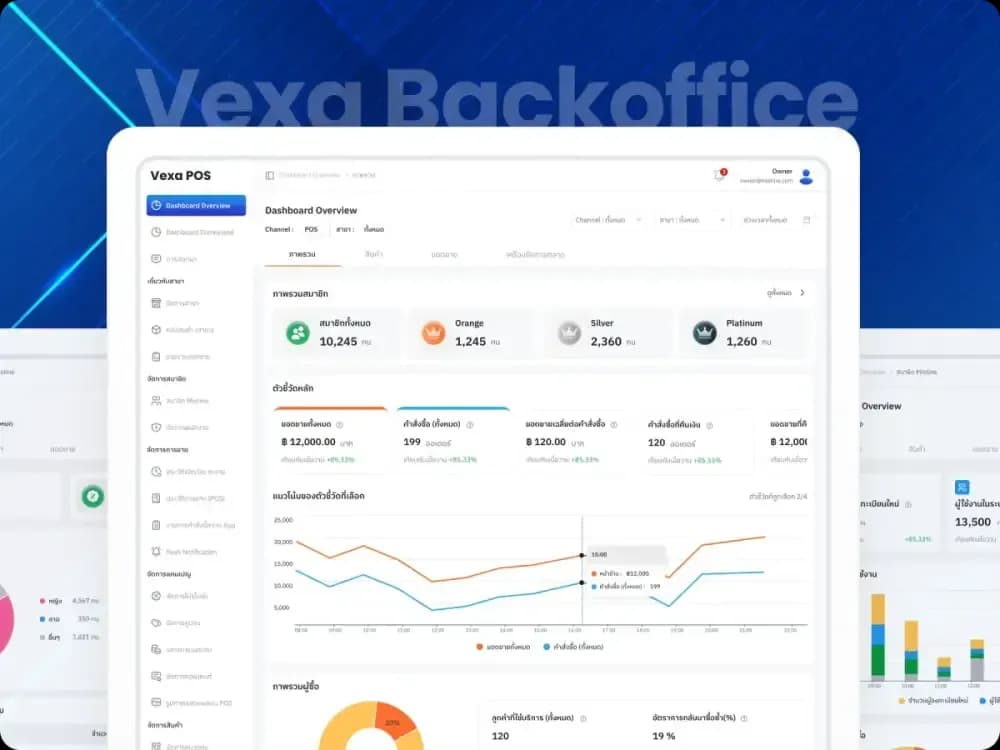Click the green total members icon
The width and height of the screenshot is (1000, 750).
[x=297, y=333]
